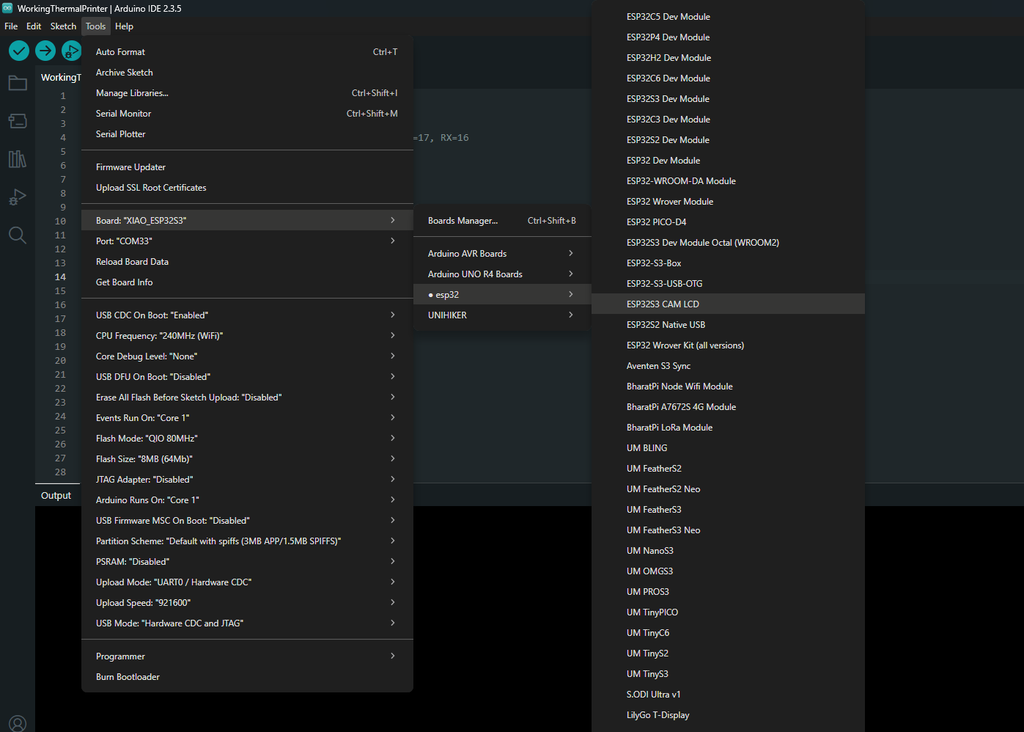Click the Start Debugging toolbar icon

[x=71, y=51]
